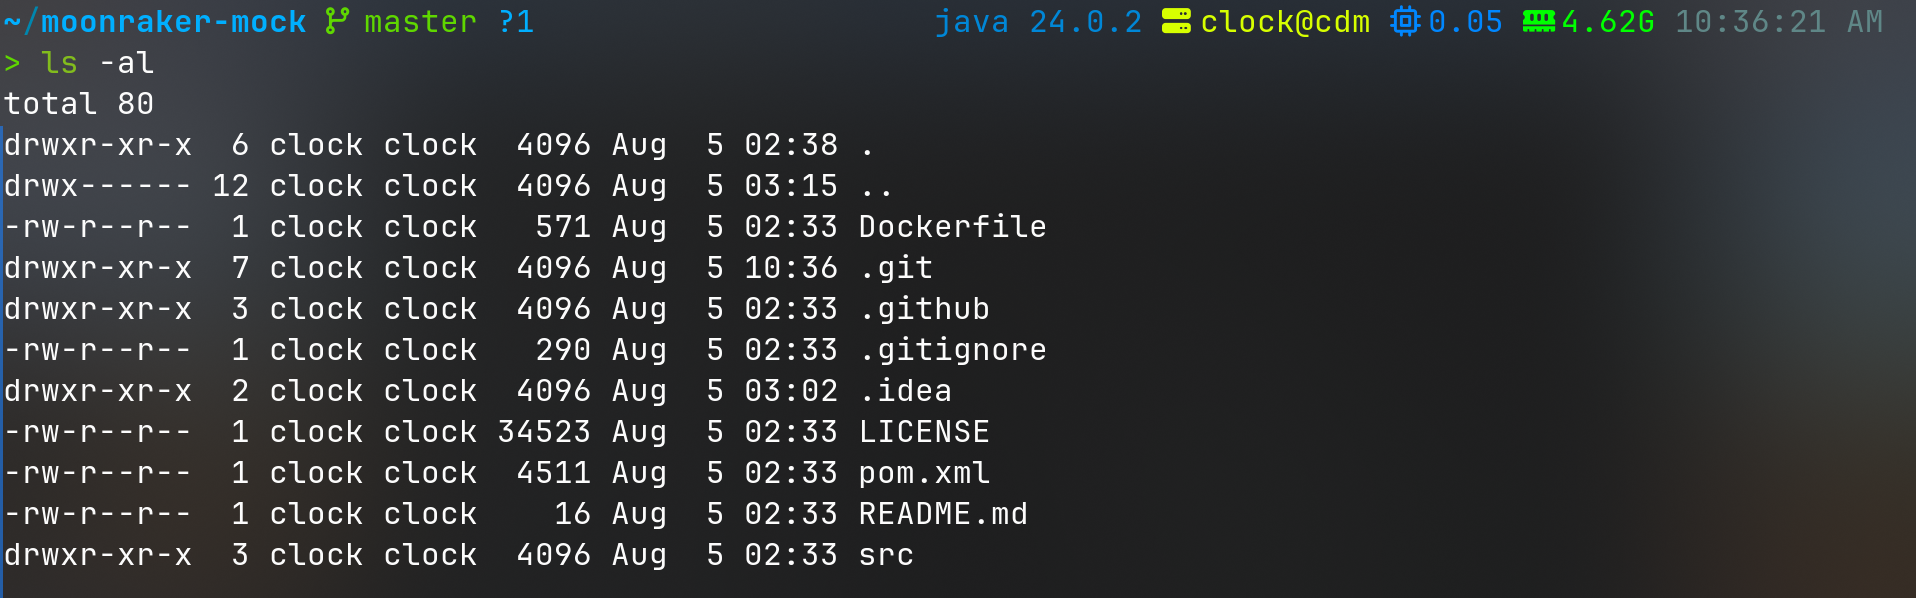
Task: Click the Dockerfile file name
Action: coord(952,227)
